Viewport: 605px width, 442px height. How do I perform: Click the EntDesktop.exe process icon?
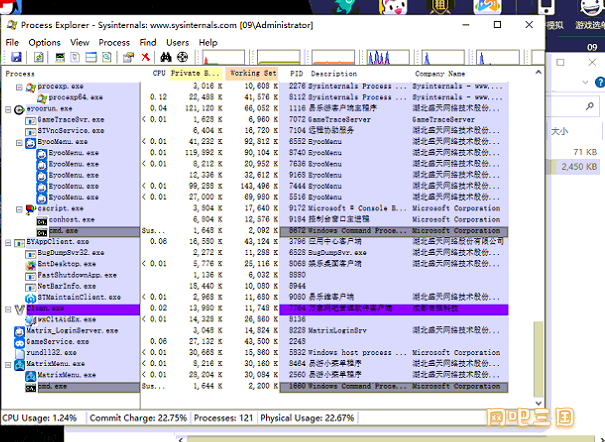(31, 265)
